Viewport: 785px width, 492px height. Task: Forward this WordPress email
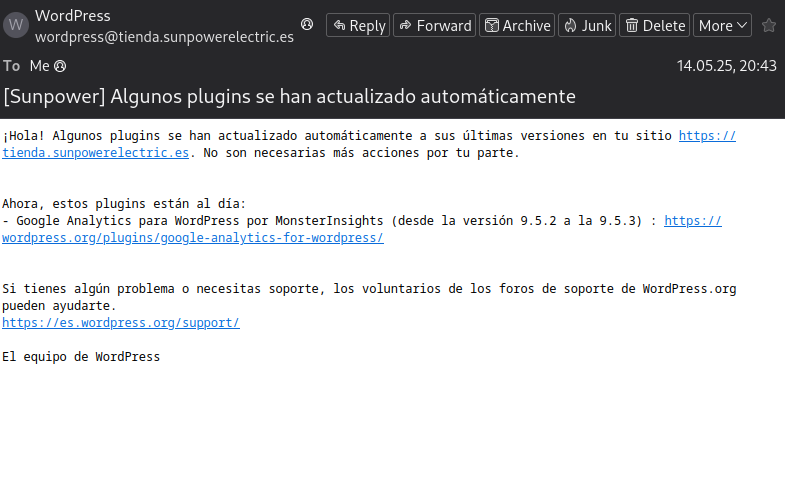[435, 26]
